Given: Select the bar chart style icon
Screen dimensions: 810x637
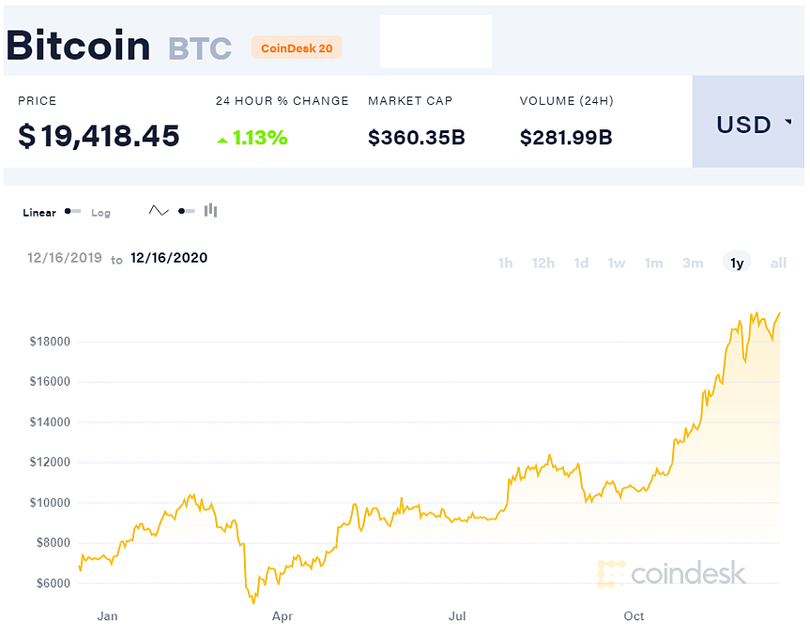Looking at the screenshot, I should 210,210.
